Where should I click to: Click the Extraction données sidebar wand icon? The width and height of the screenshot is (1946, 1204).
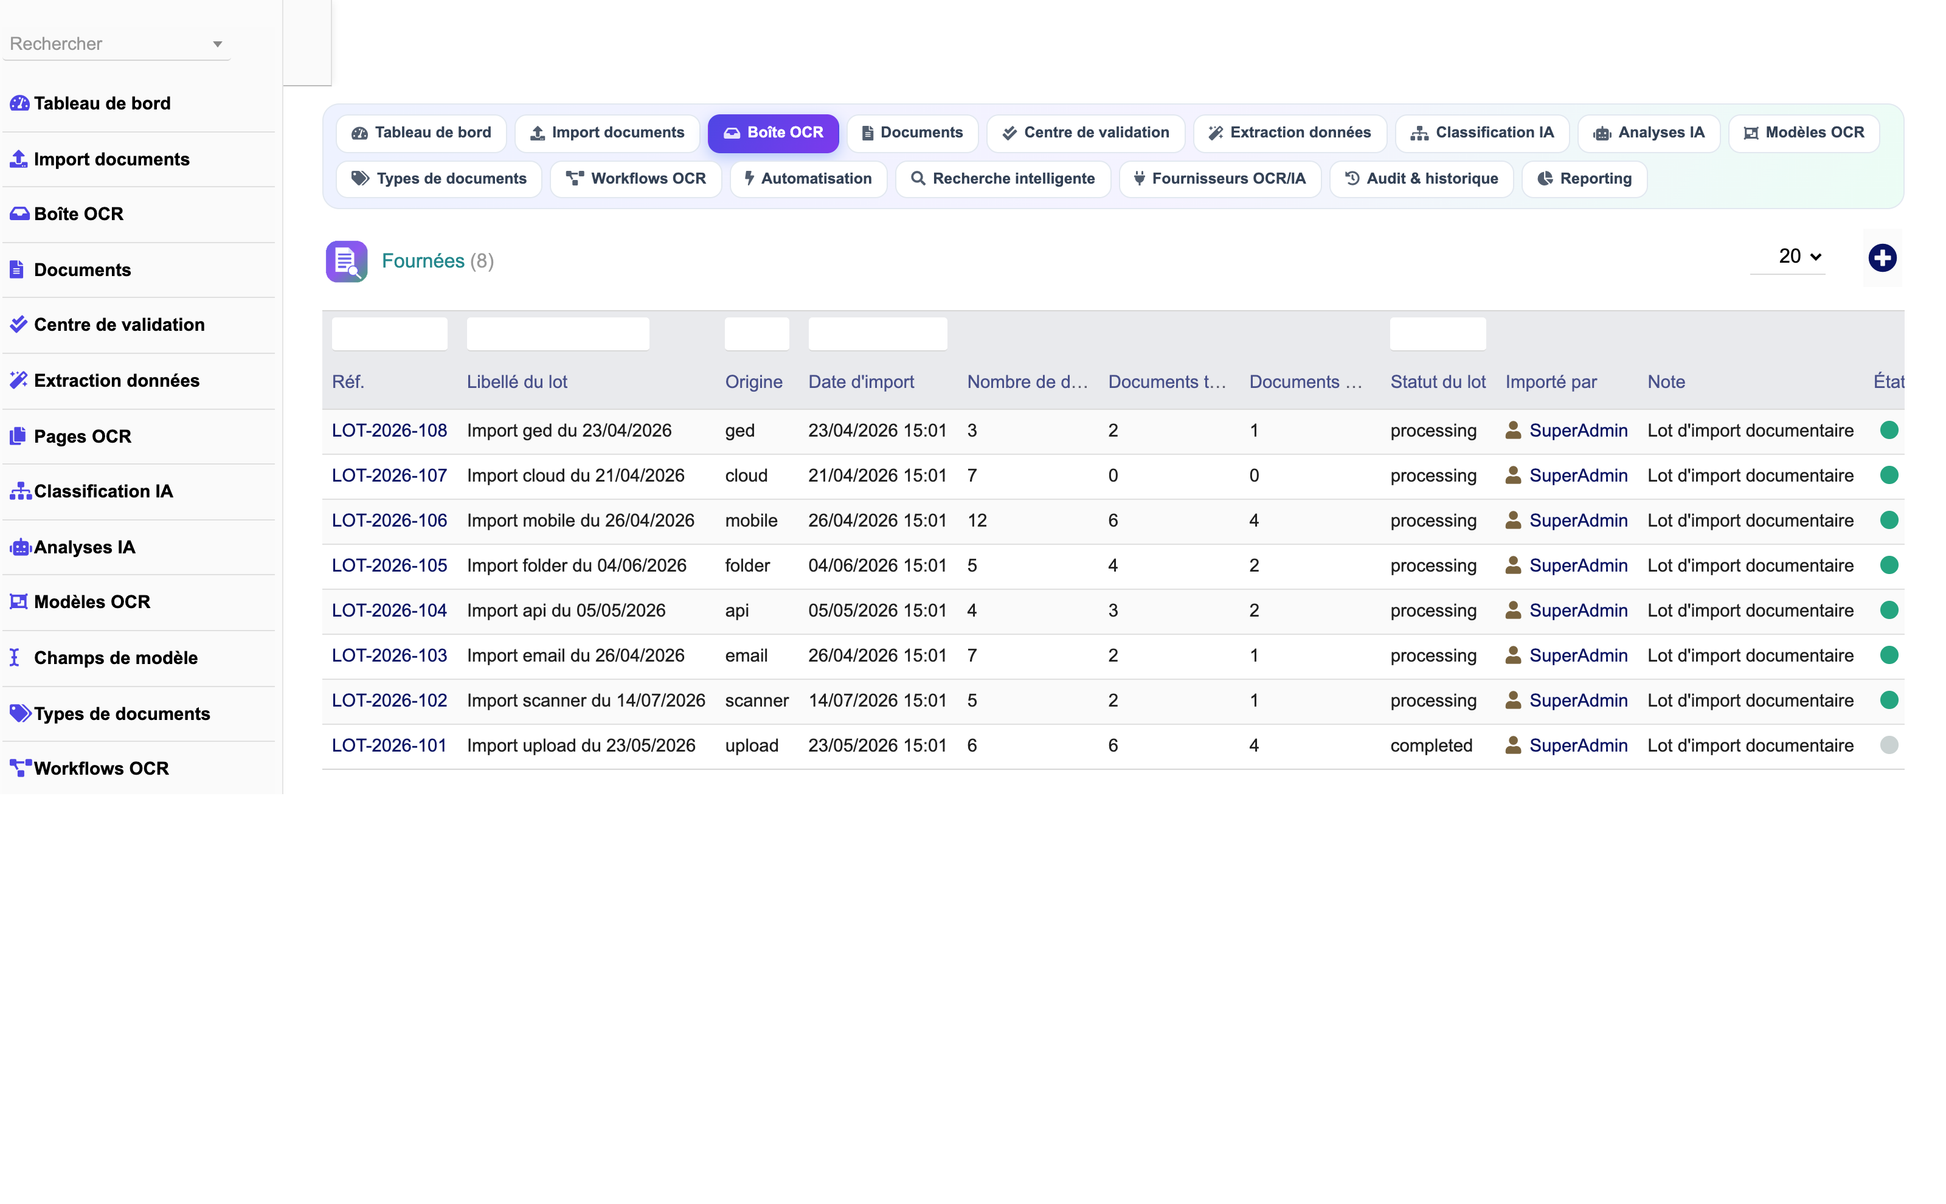18,381
